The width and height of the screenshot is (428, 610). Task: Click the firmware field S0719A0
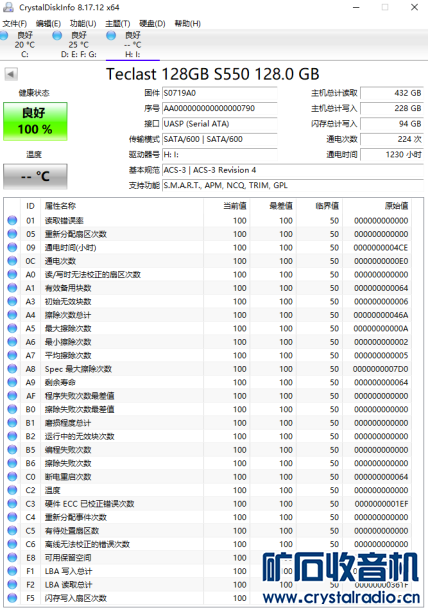click(219, 93)
